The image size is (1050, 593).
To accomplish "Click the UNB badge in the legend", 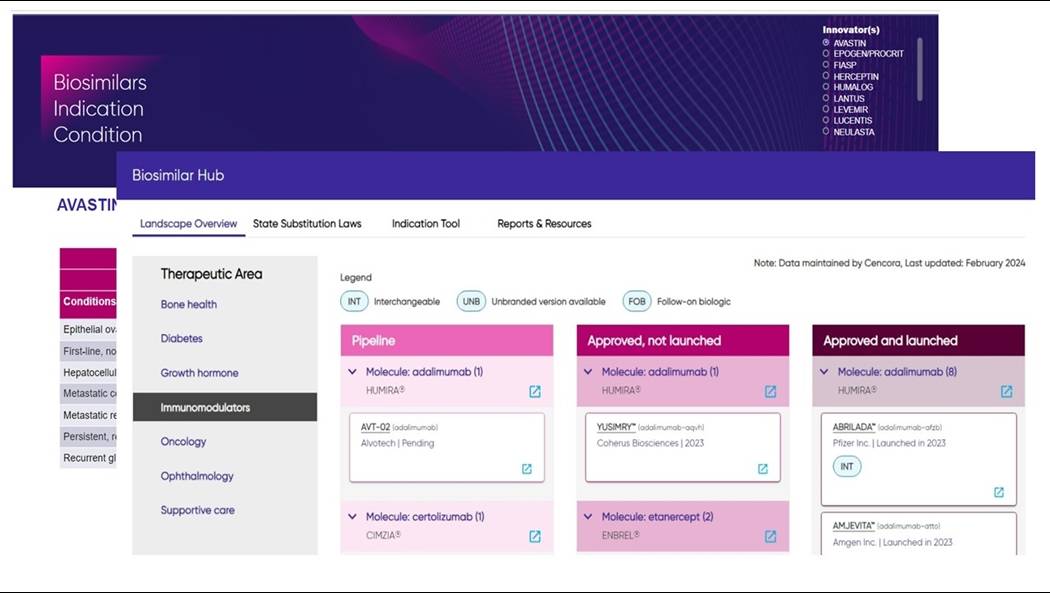I will pyautogui.click(x=471, y=302).
